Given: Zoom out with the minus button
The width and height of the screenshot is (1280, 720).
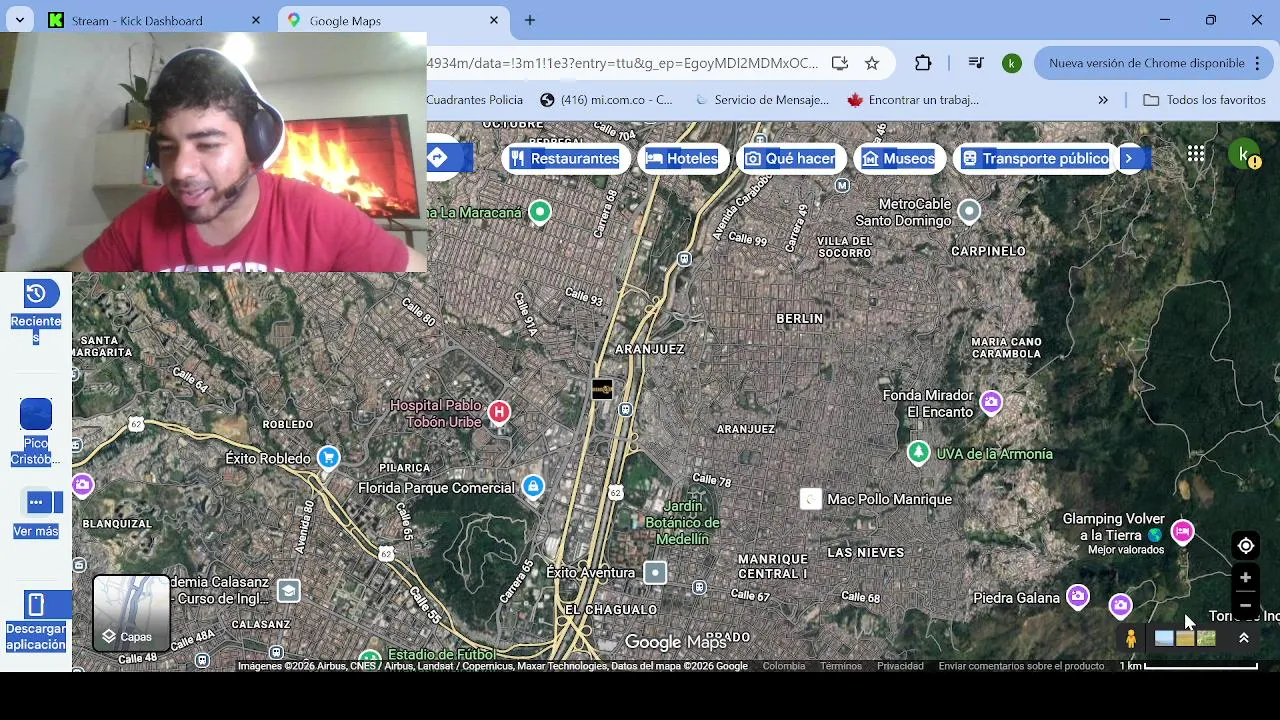Looking at the screenshot, I should tap(1245, 605).
